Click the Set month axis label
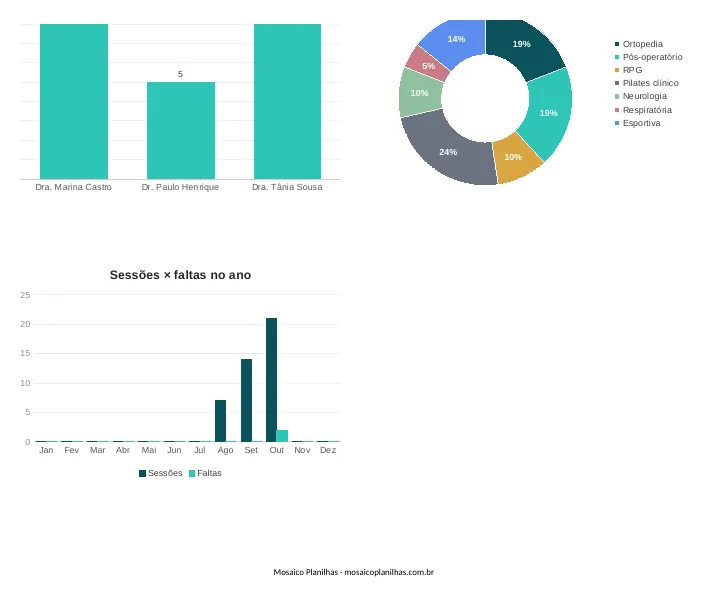Image resolution: width=703 pixels, height=597 pixels. tap(251, 450)
